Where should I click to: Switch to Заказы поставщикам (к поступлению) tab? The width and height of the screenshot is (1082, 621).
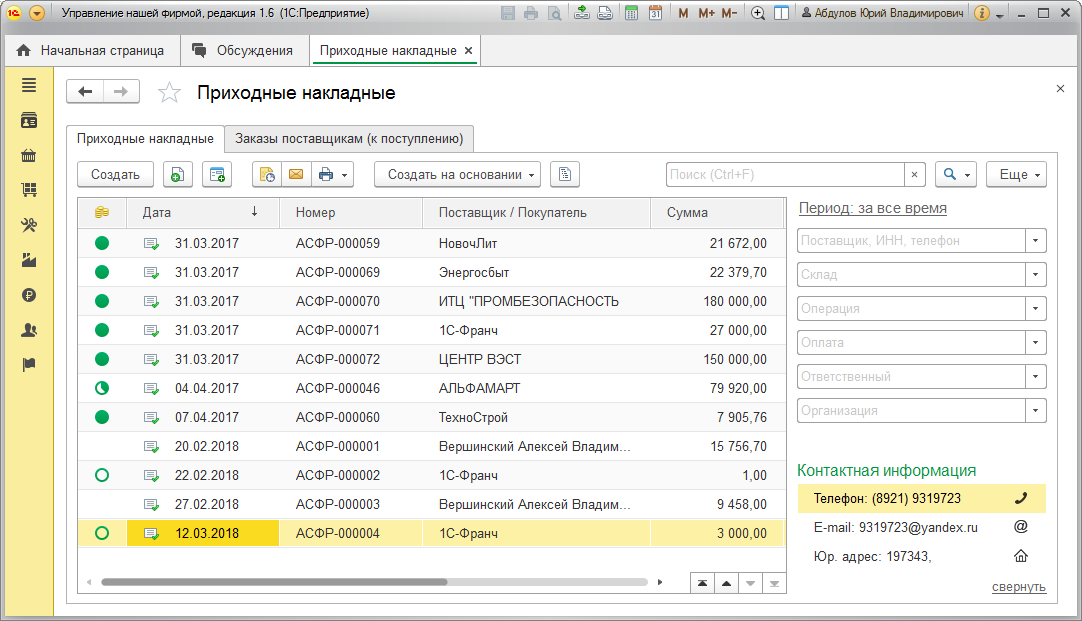349,138
